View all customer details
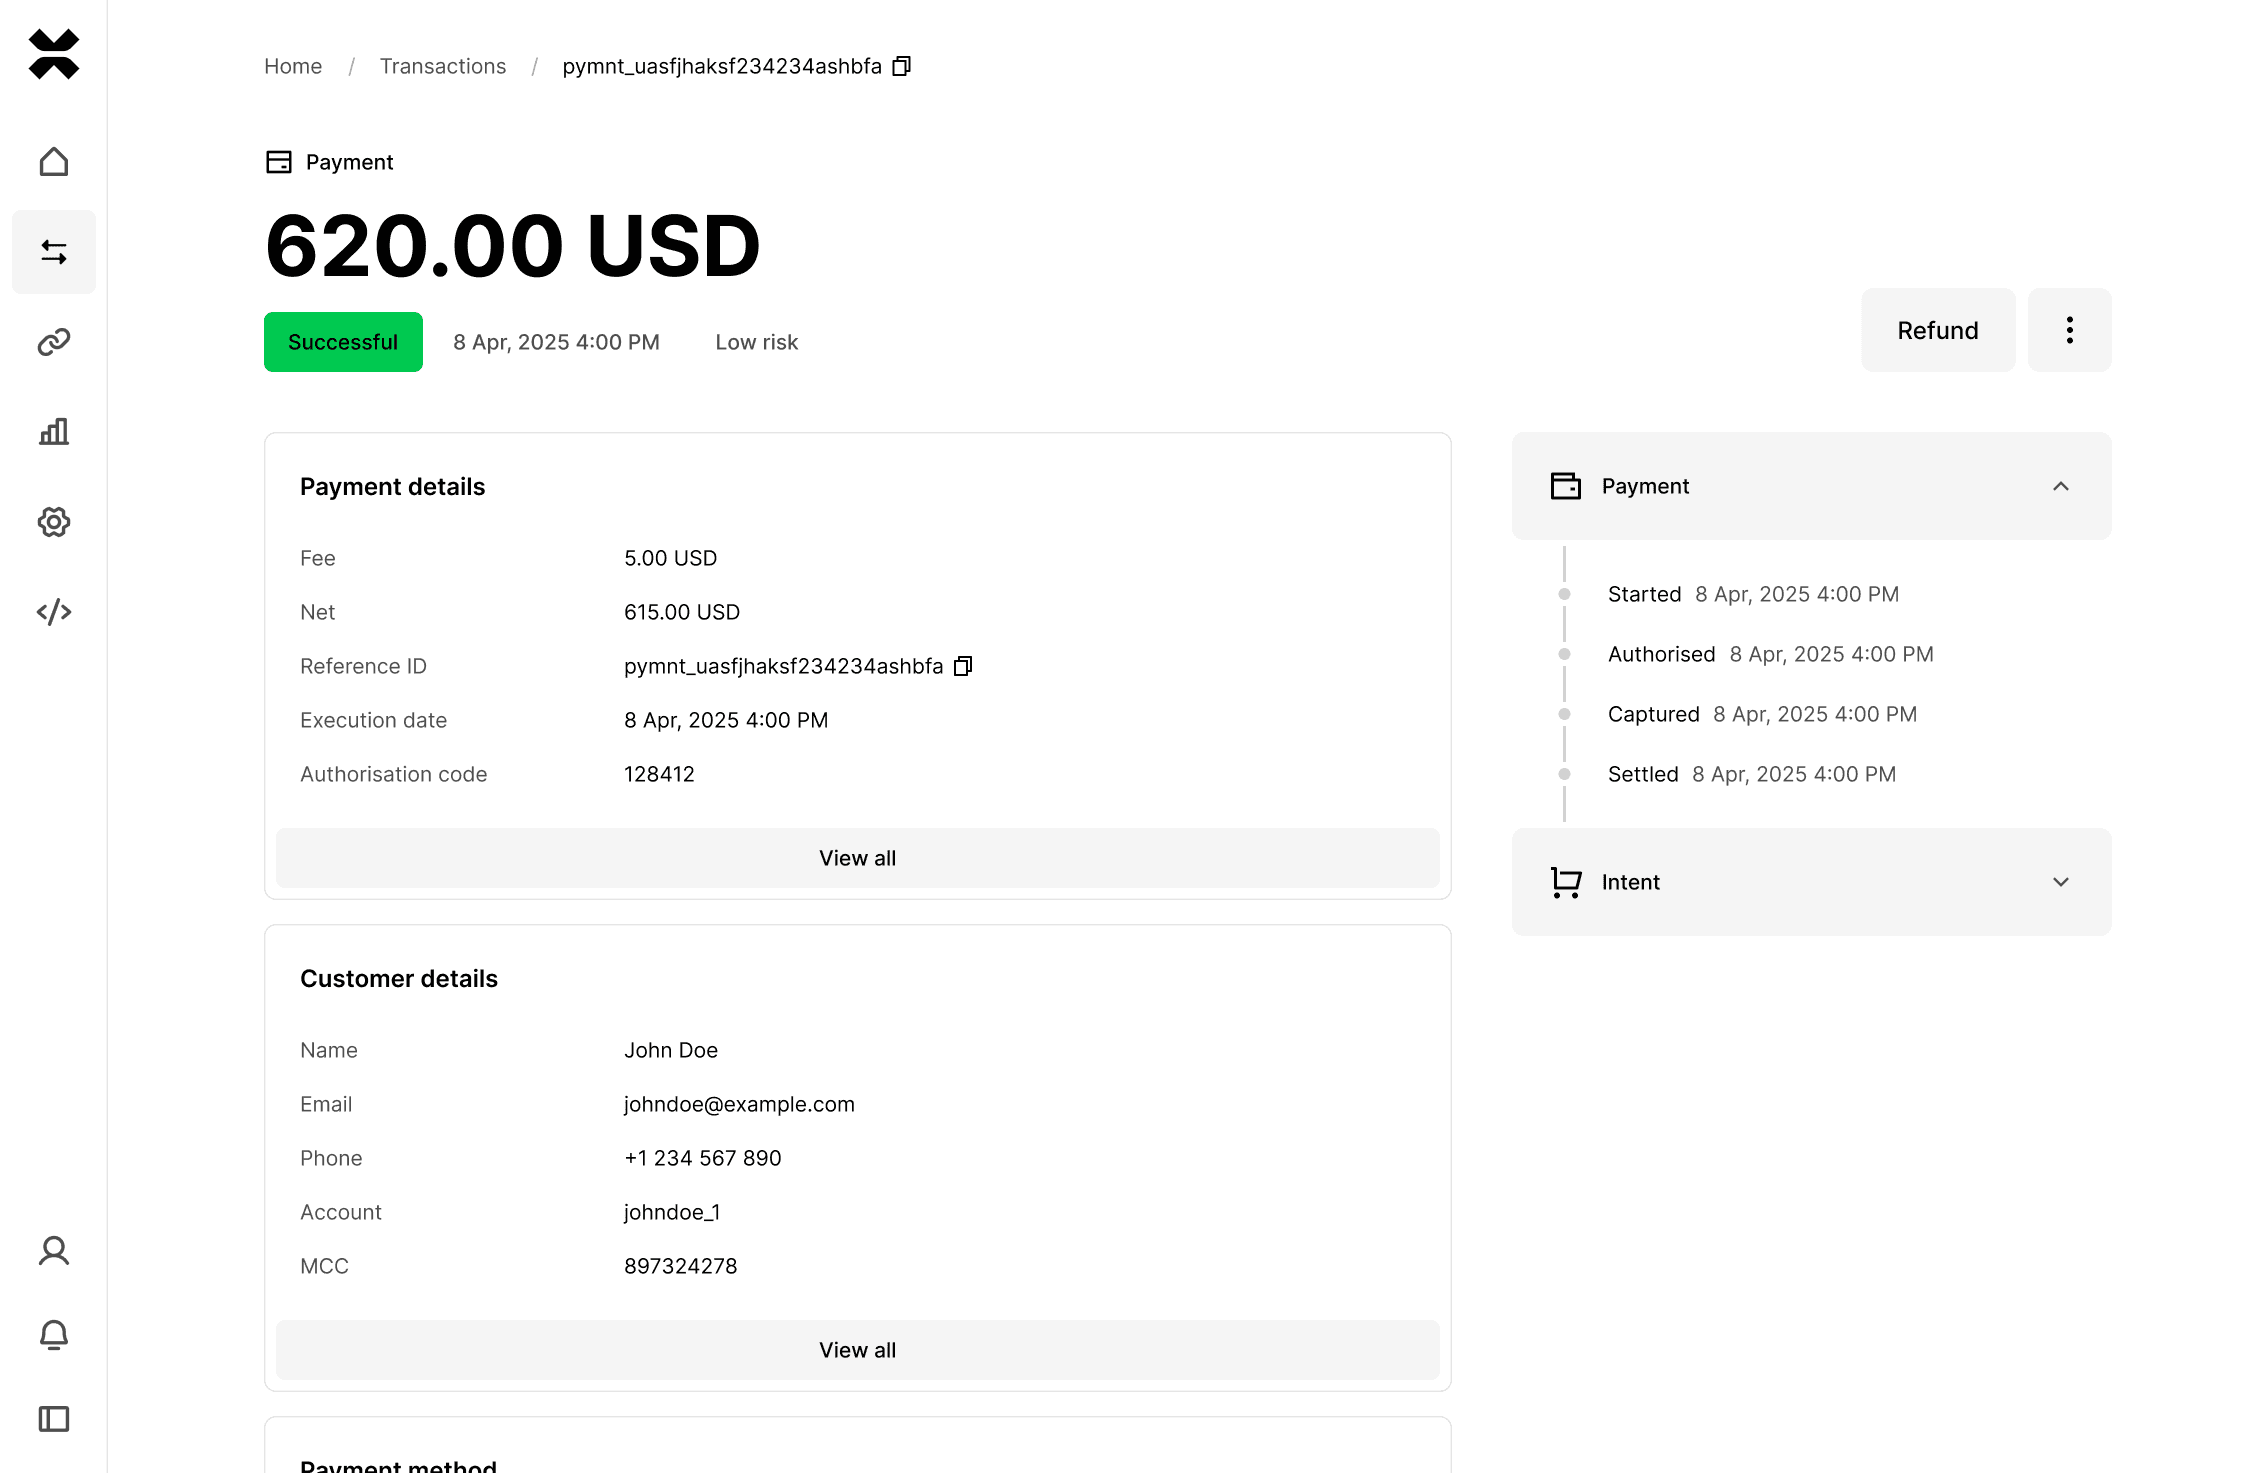 857,1350
